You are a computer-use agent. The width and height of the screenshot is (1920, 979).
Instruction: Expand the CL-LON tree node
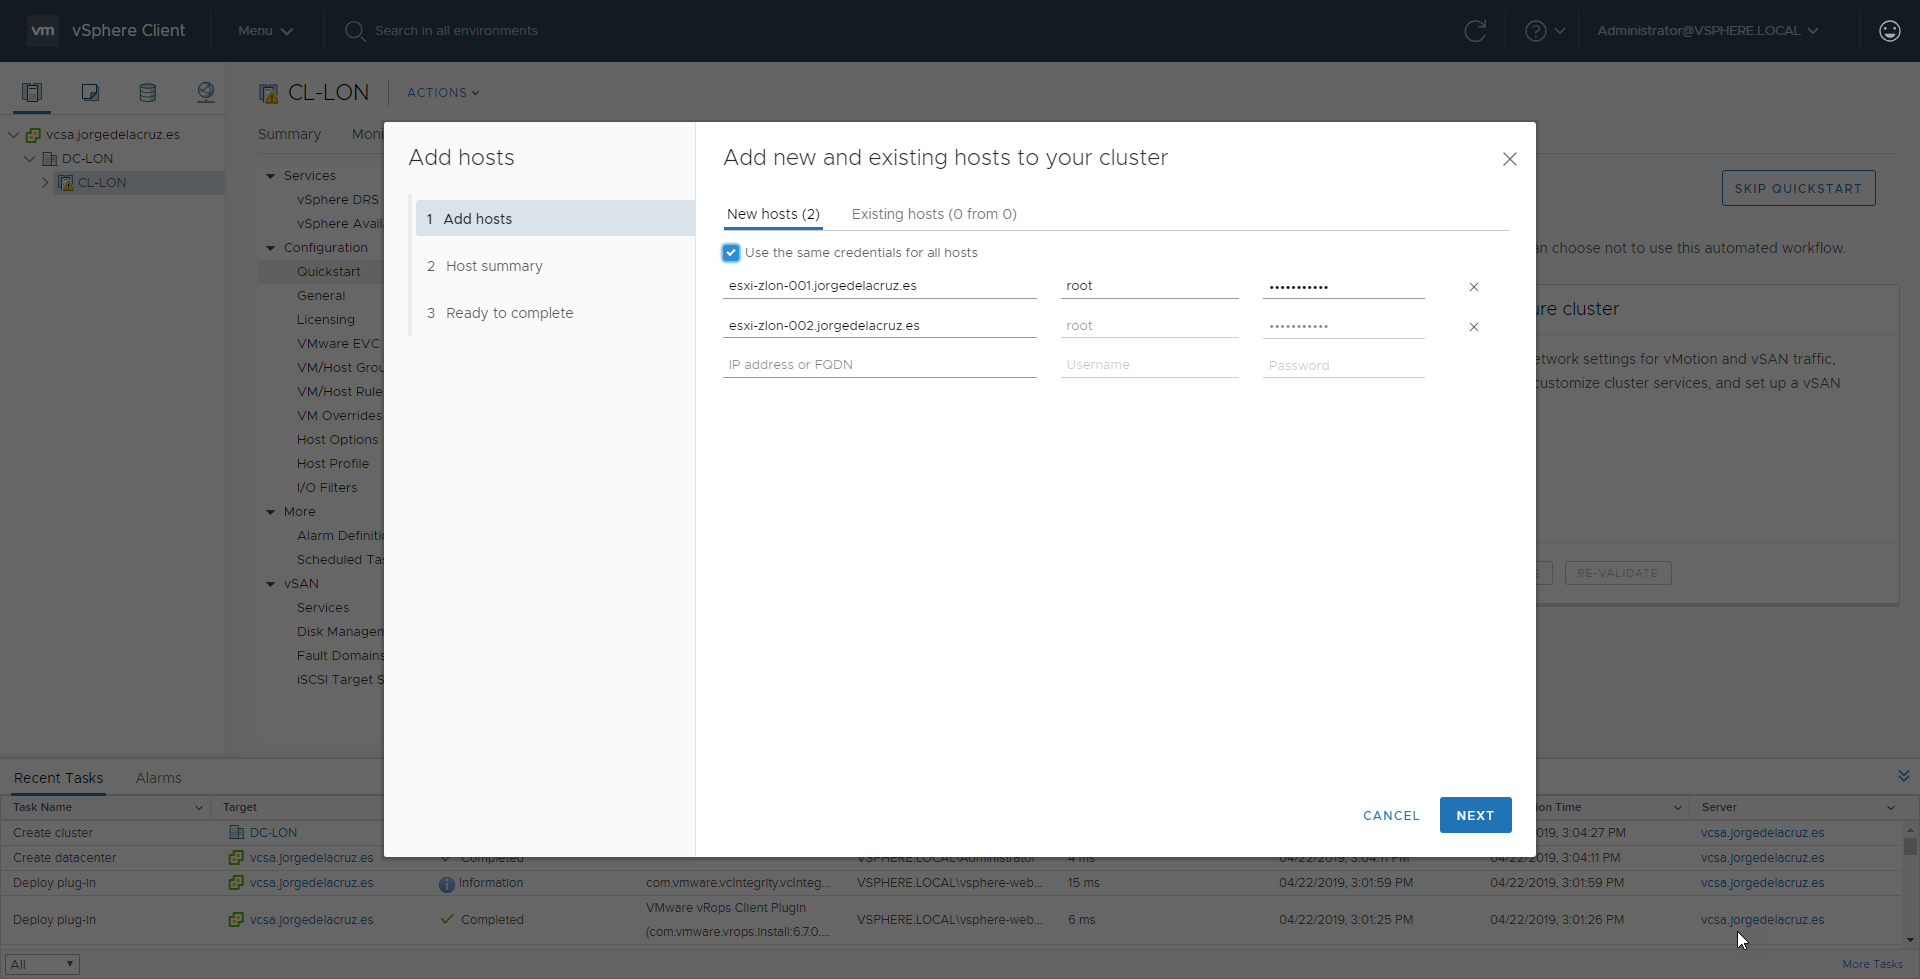point(45,183)
